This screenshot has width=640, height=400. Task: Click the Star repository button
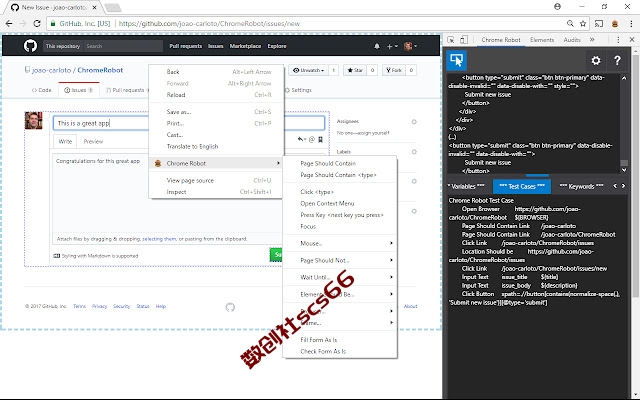tap(355, 70)
